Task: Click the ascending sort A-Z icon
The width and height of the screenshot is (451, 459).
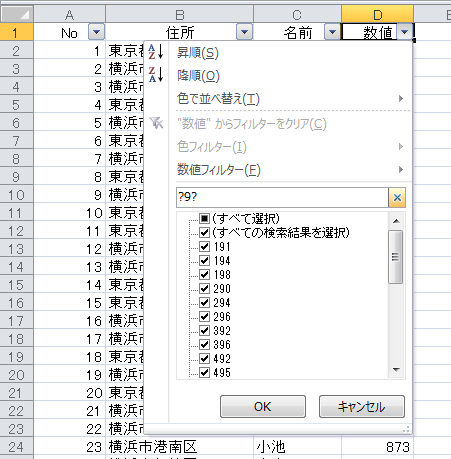Action: [156, 52]
